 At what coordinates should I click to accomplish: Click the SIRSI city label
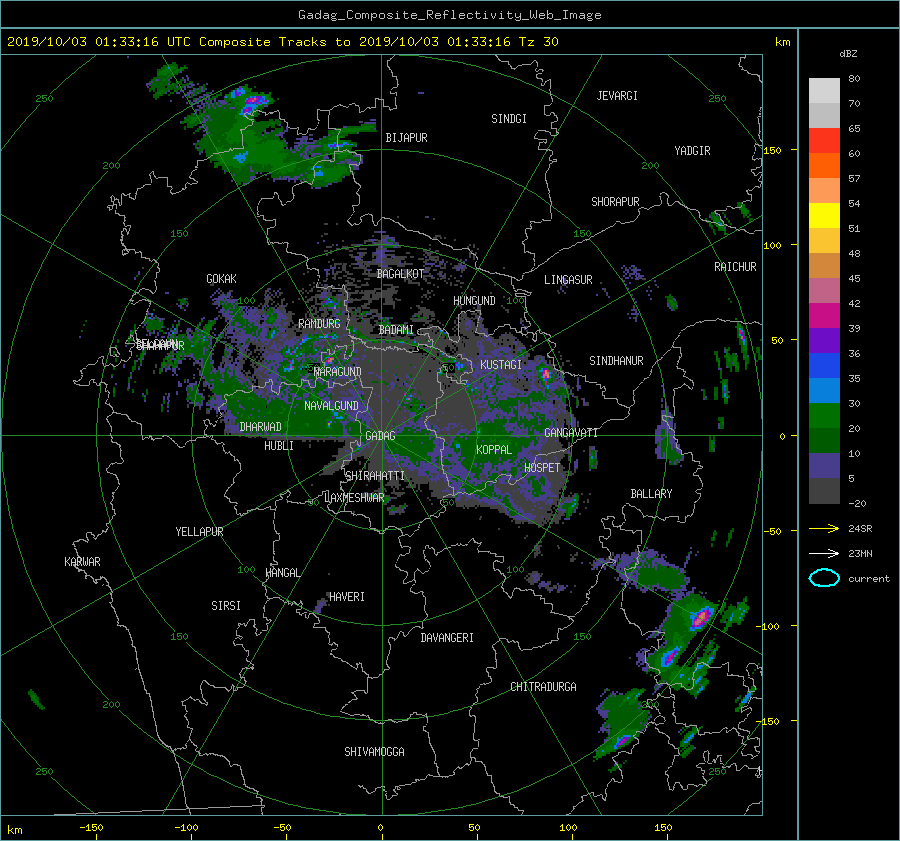coord(226,606)
